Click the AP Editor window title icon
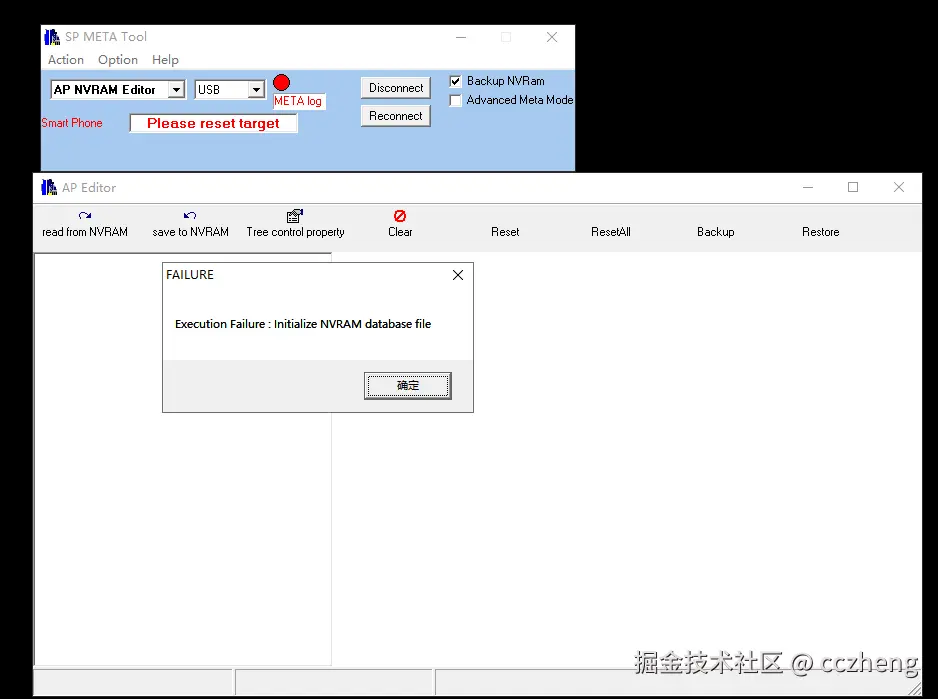The image size is (938, 699). point(49,187)
